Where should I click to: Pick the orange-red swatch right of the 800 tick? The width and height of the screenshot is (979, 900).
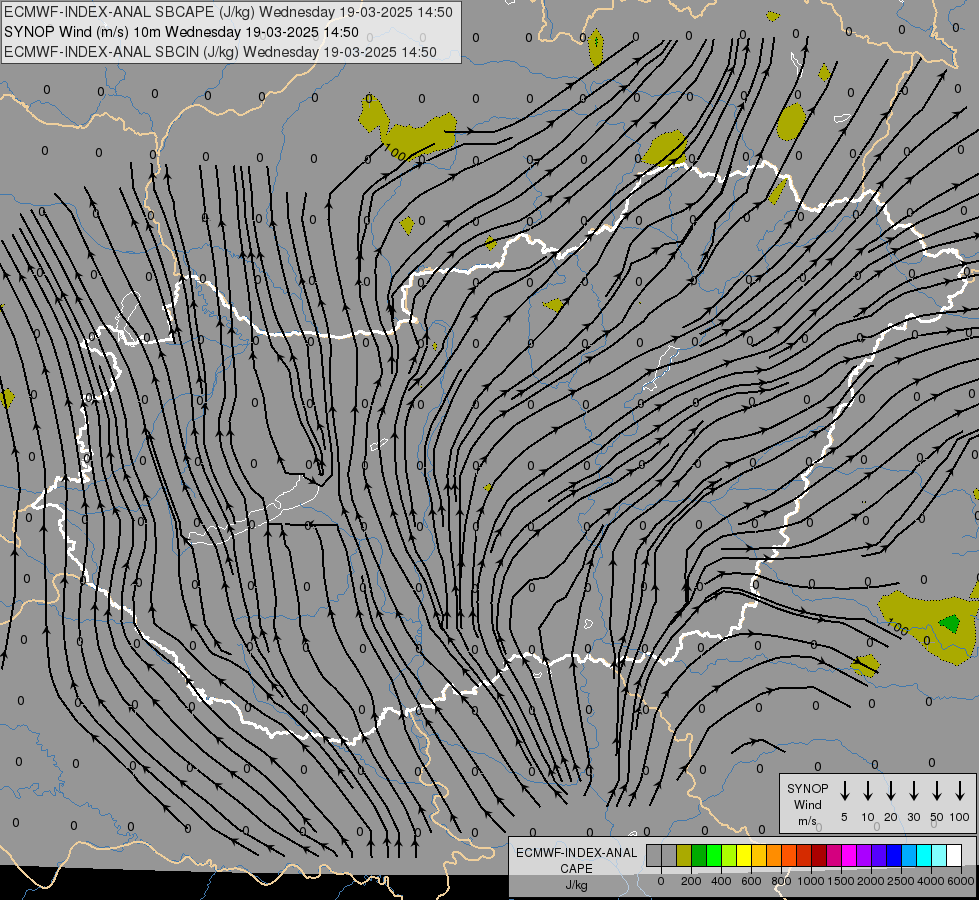[789, 855]
